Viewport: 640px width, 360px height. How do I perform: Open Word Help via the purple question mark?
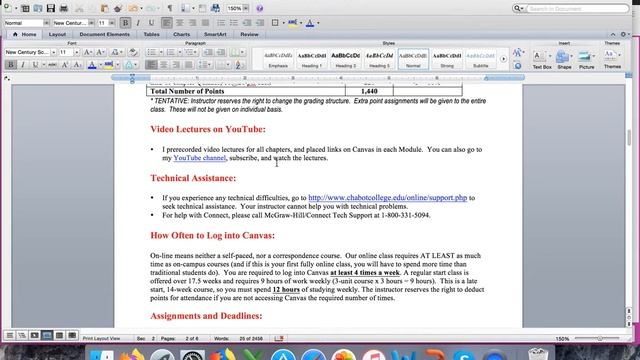[259, 8]
